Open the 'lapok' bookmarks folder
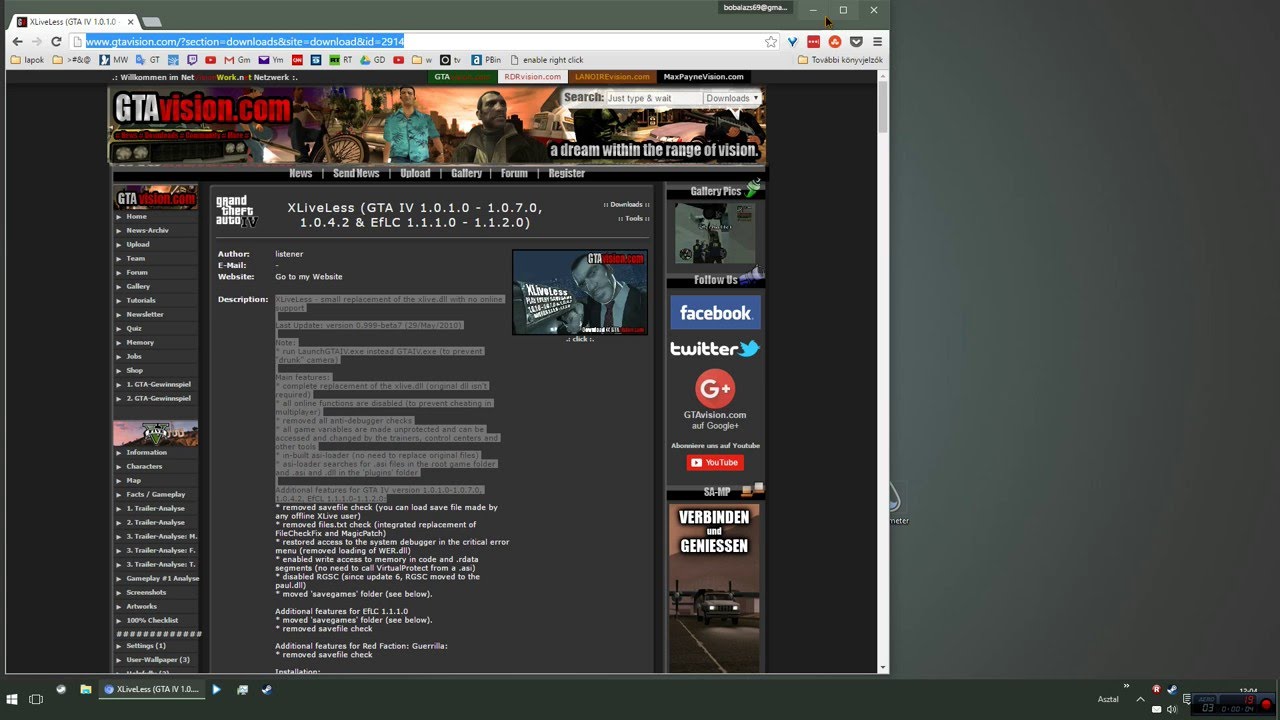The width and height of the screenshot is (1280, 720). point(28,60)
